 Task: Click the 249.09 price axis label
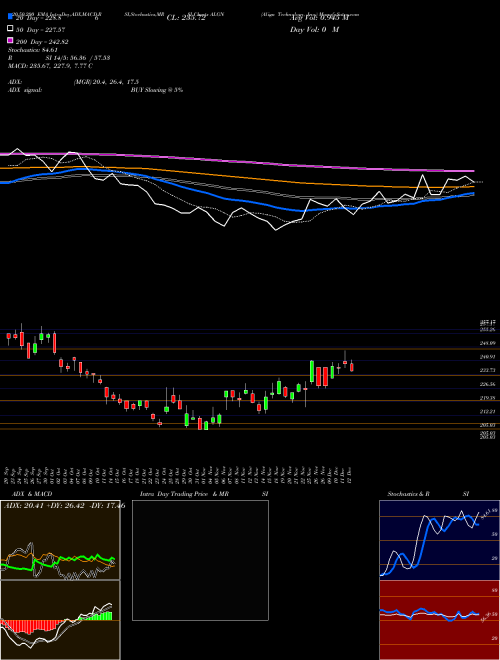pos(487,343)
